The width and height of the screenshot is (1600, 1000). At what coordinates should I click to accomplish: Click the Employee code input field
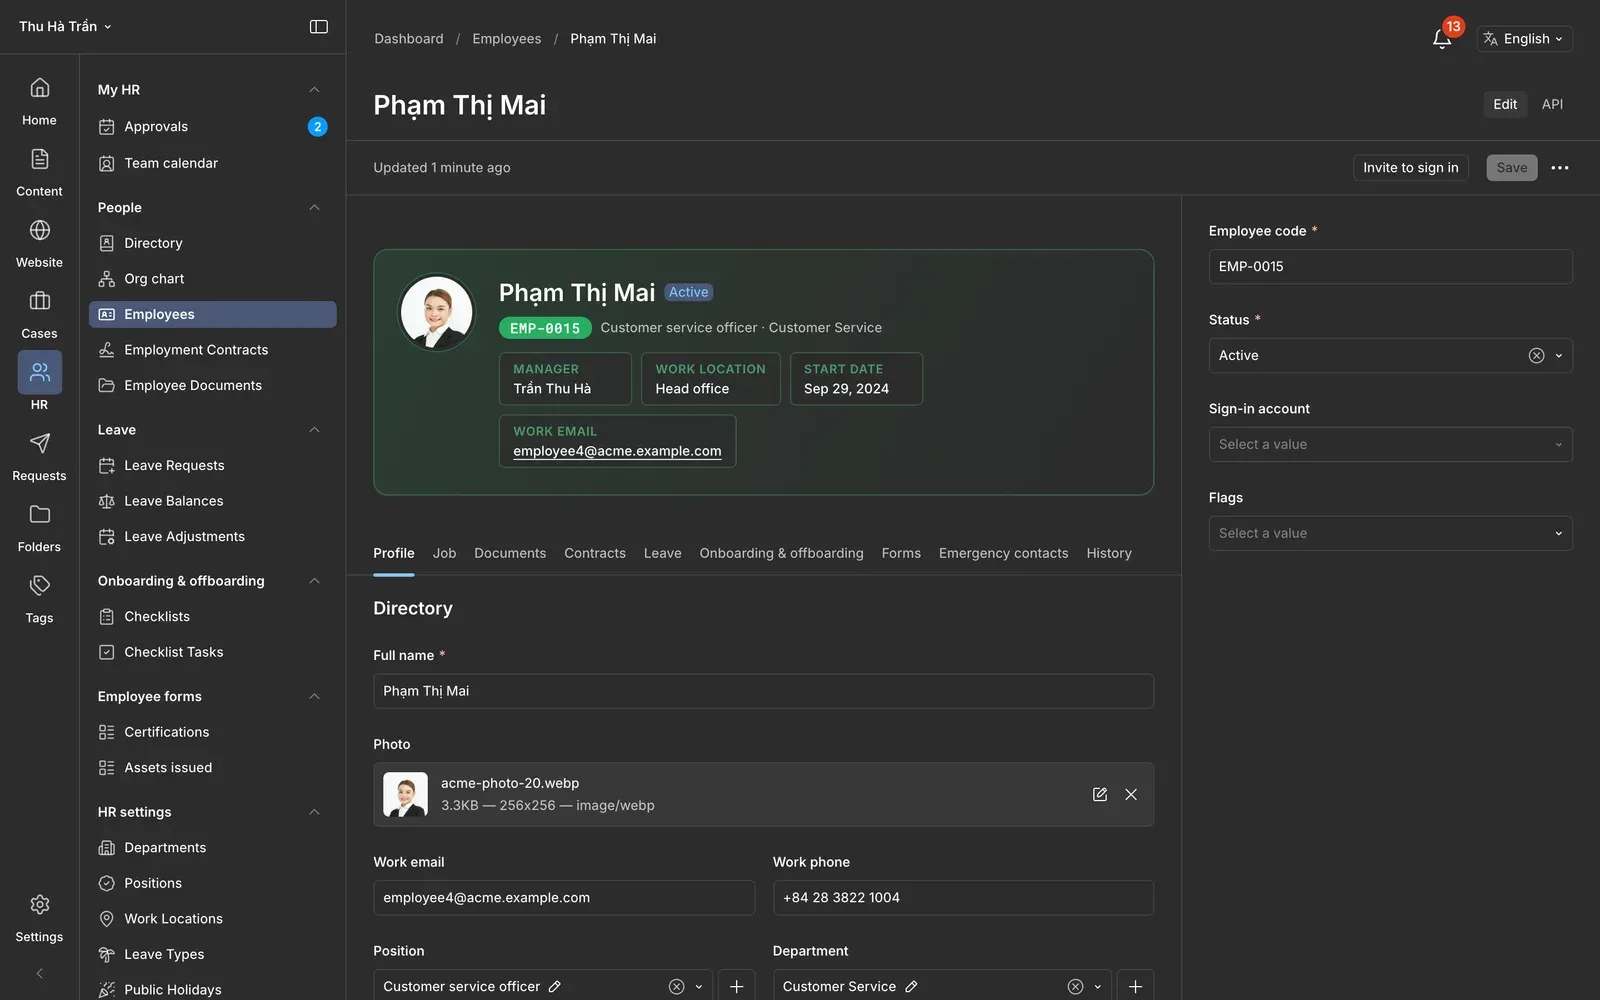tap(1390, 267)
